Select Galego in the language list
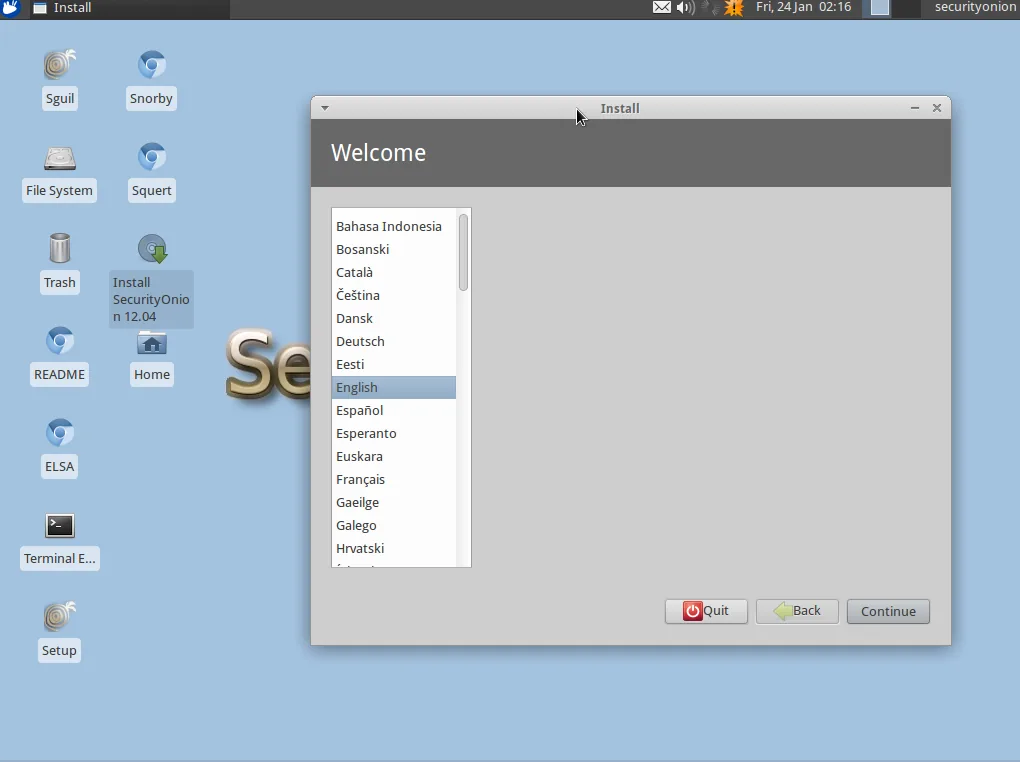The width and height of the screenshot is (1020, 762). click(x=394, y=525)
